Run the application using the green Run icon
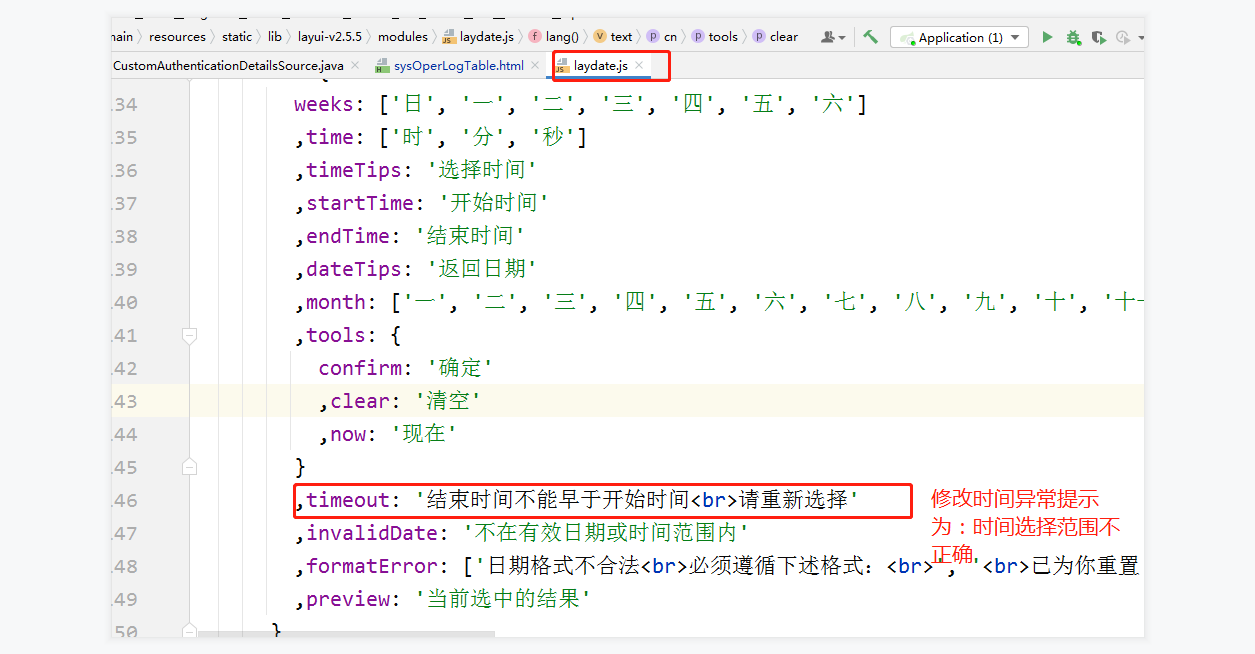 pyautogui.click(x=1047, y=36)
